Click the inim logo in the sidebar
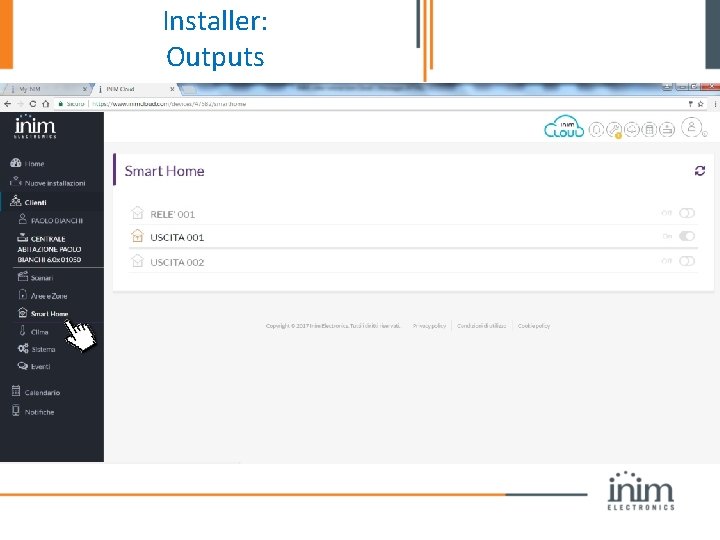This screenshot has height=540, width=720. [35, 127]
